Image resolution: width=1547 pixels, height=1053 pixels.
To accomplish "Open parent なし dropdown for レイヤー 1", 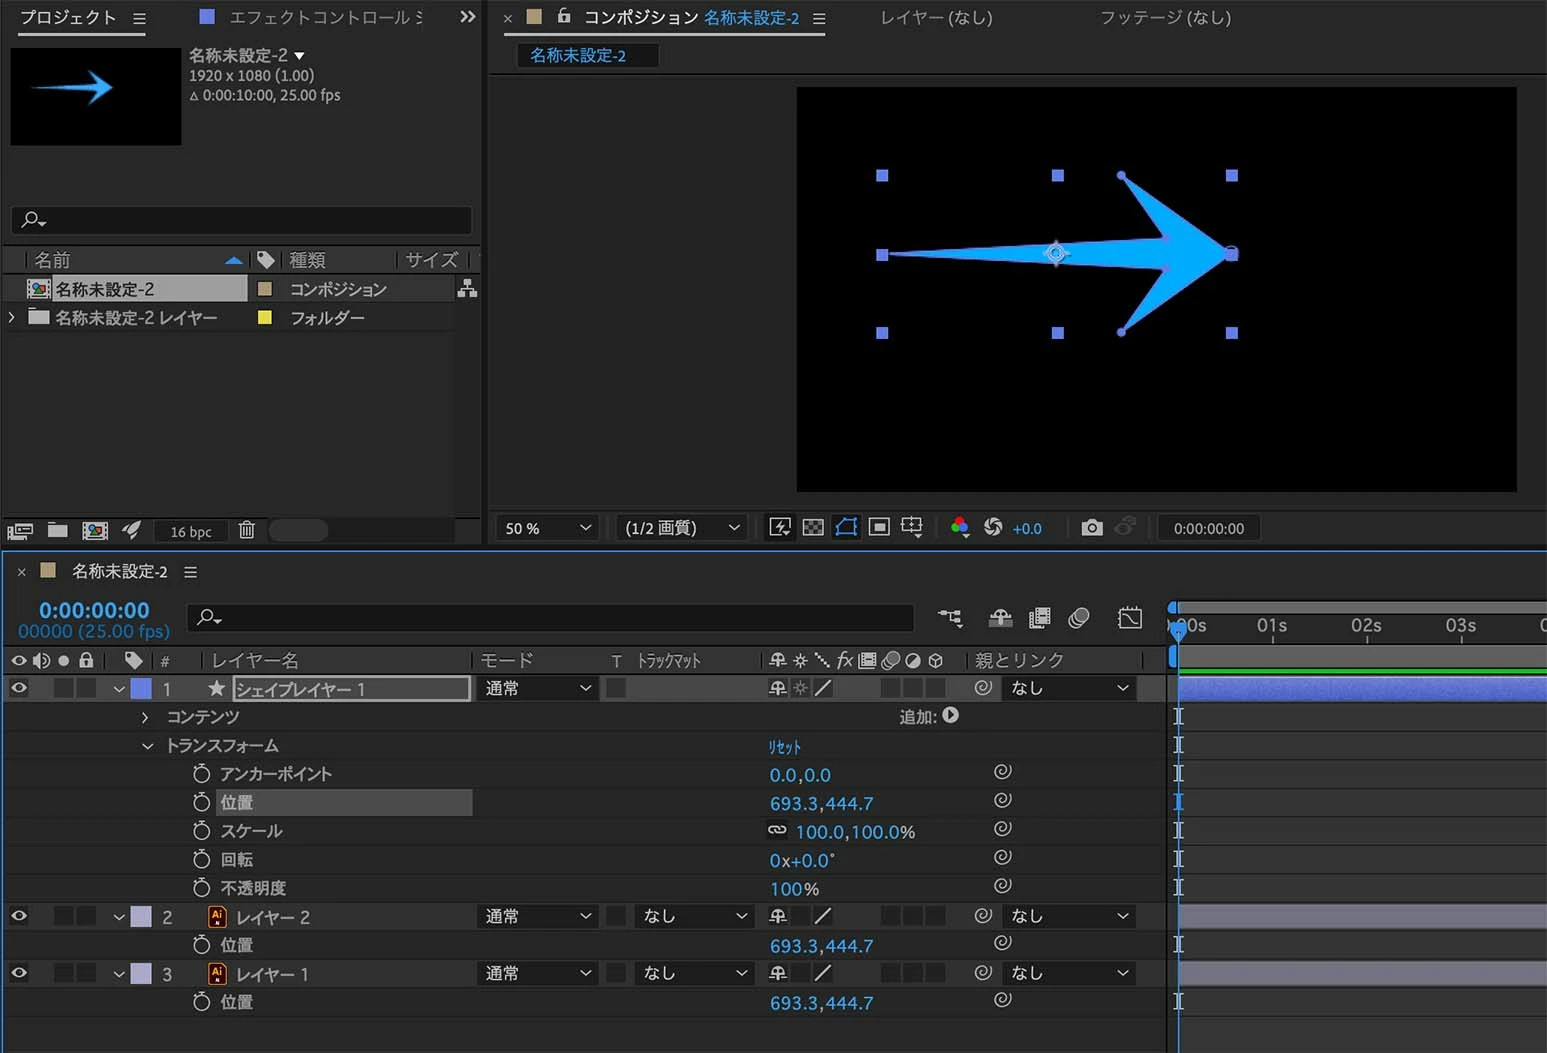I will click(x=1069, y=973).
